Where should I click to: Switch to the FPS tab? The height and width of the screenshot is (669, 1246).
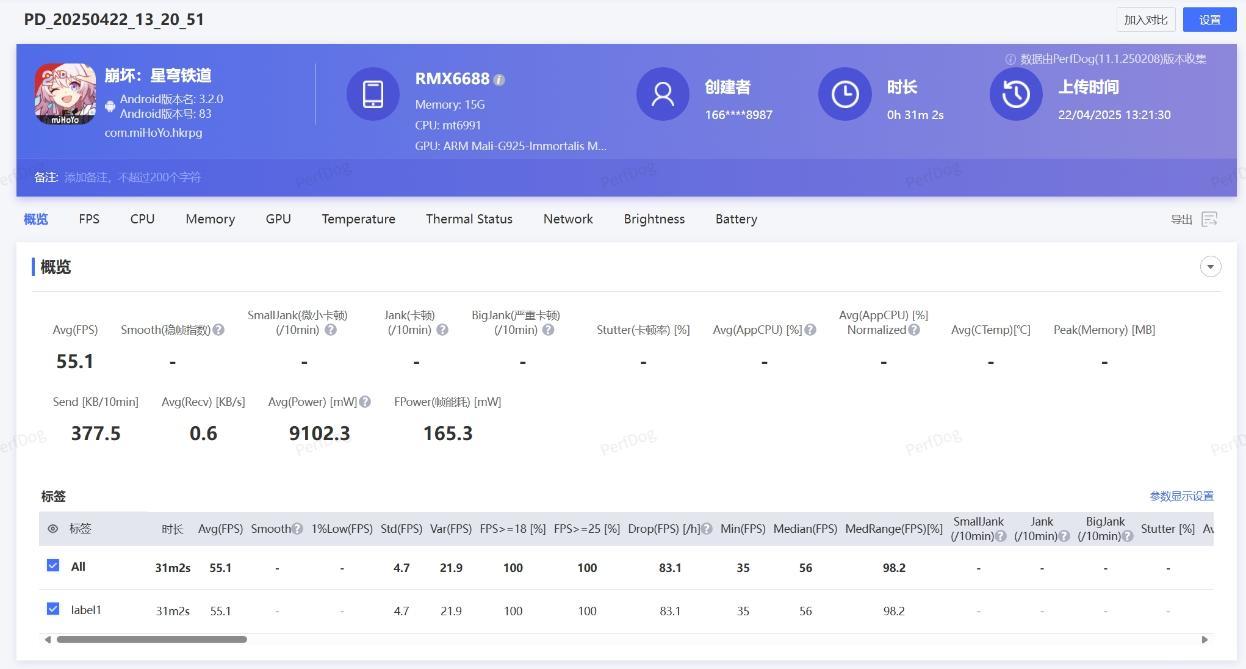pyautogui.click(x=89, y=219)
